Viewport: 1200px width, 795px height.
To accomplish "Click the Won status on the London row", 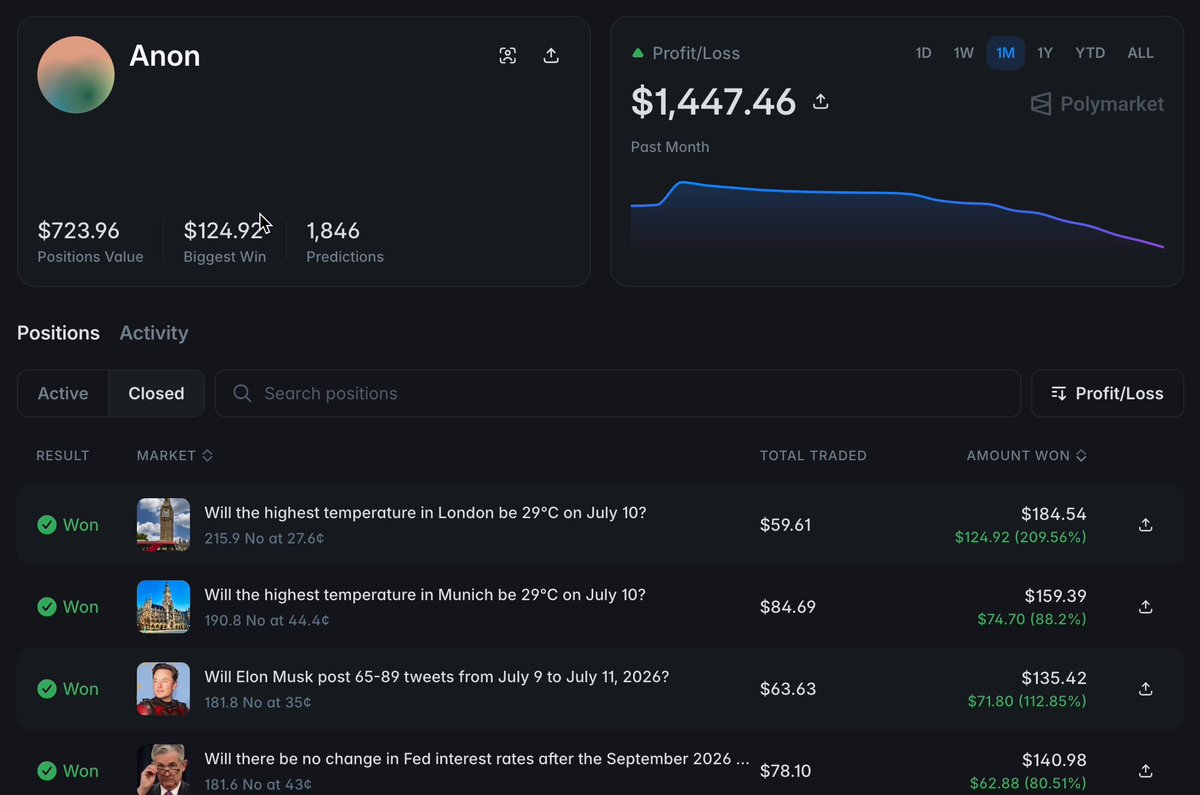I will 68,525.
